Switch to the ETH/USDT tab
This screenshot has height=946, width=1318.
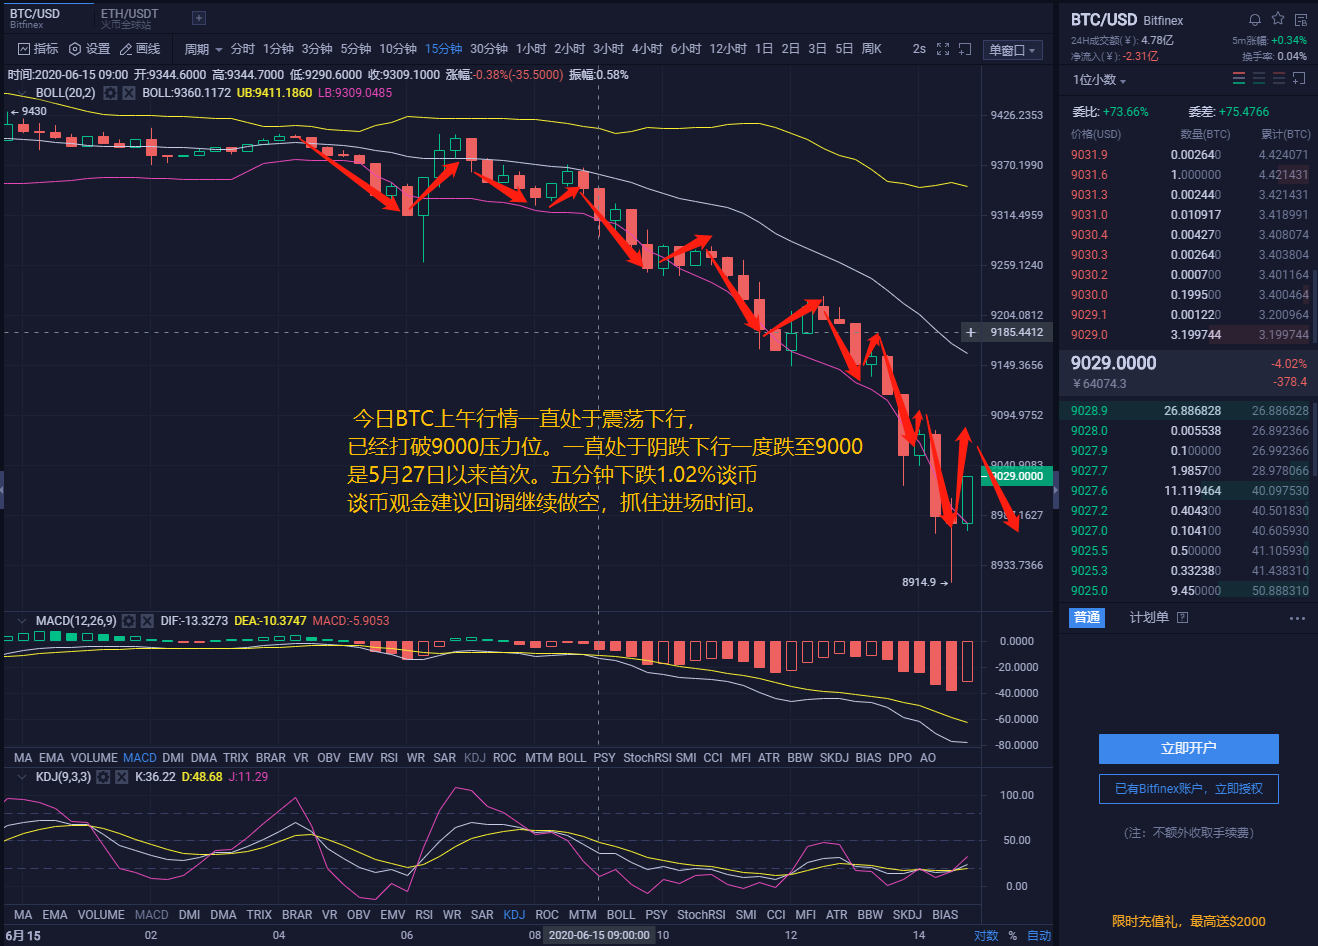coord(129,16)
